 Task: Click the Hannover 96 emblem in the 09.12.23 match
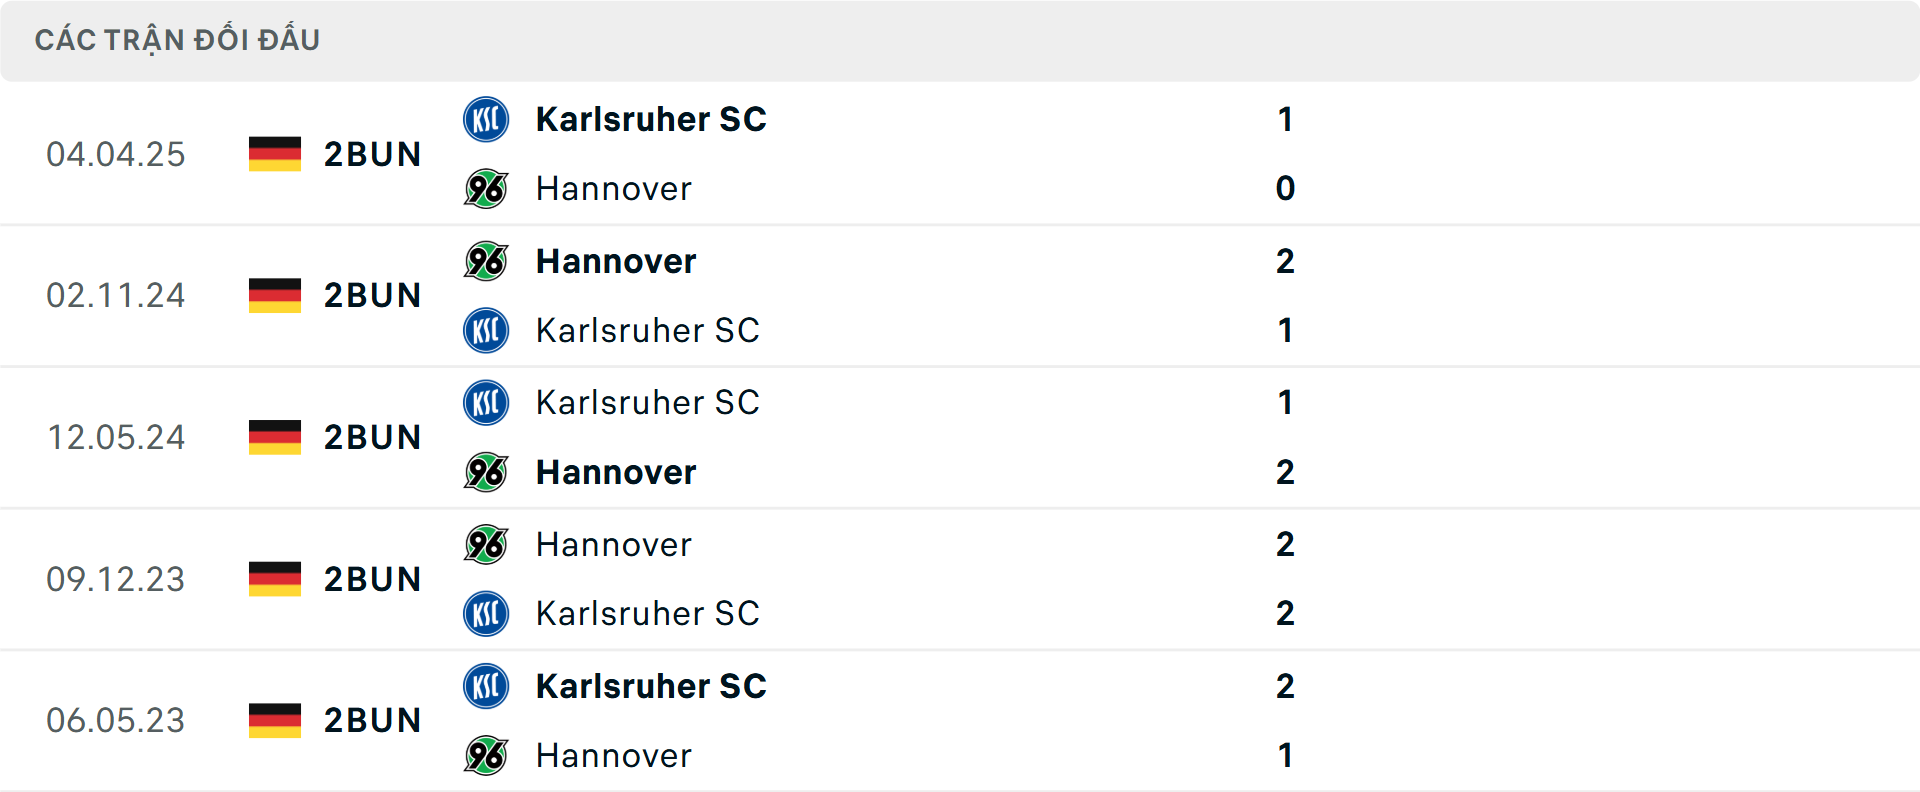pyautogui.click(x=486, y=545)
